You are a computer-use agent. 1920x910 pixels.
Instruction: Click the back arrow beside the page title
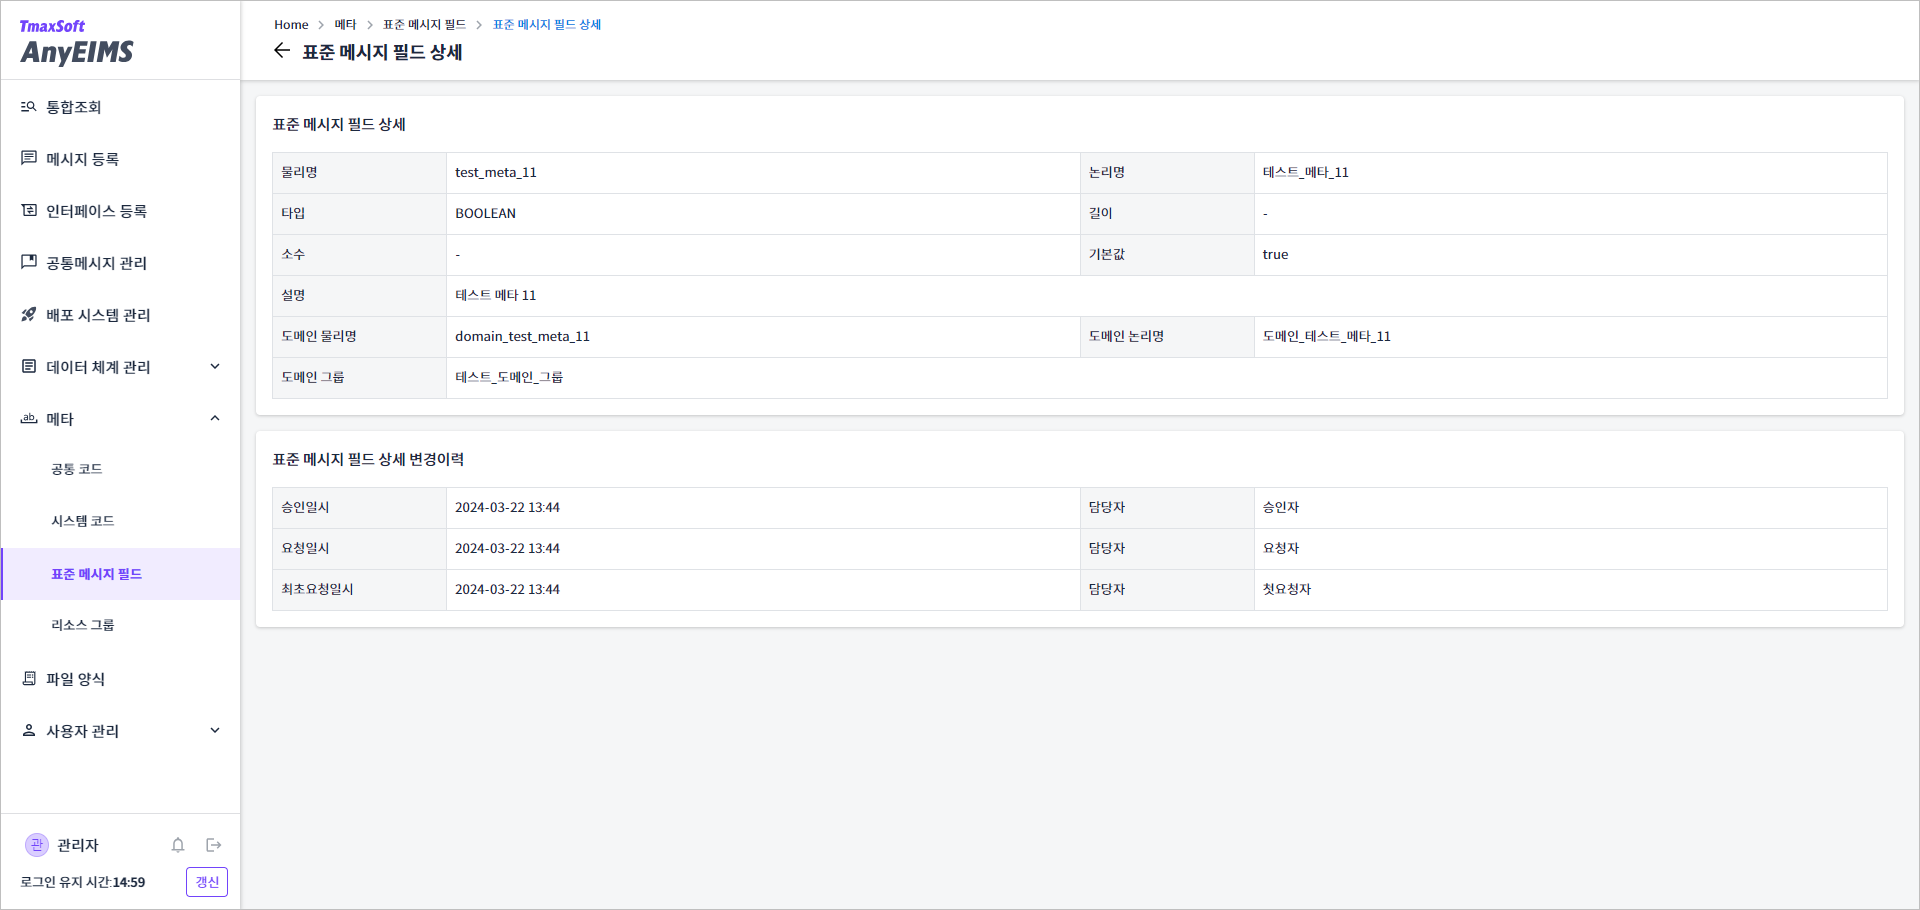(x=282, y=51)
